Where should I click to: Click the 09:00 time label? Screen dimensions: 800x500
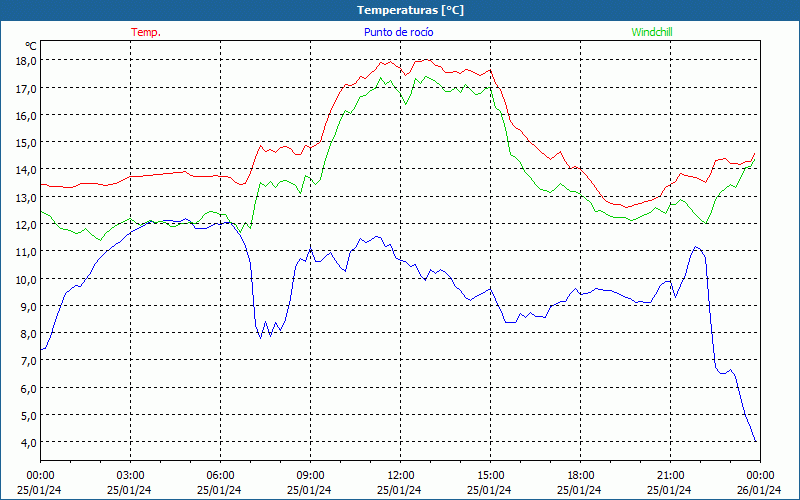(310, 476)
